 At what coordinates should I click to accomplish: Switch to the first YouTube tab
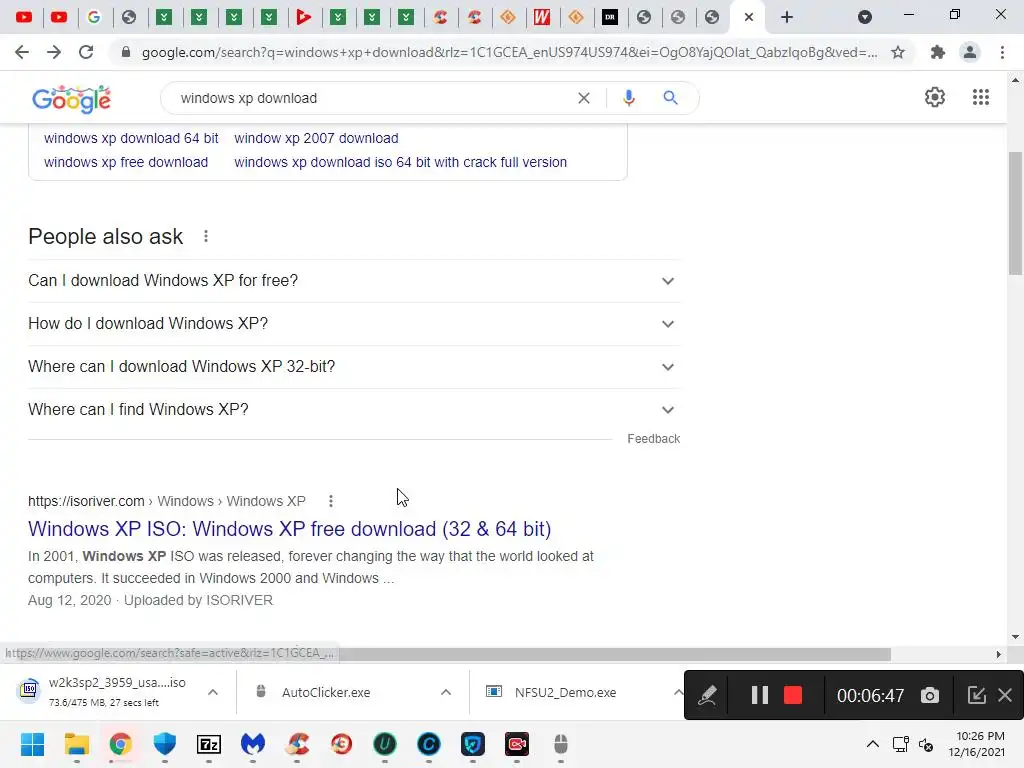pos(24,17)
